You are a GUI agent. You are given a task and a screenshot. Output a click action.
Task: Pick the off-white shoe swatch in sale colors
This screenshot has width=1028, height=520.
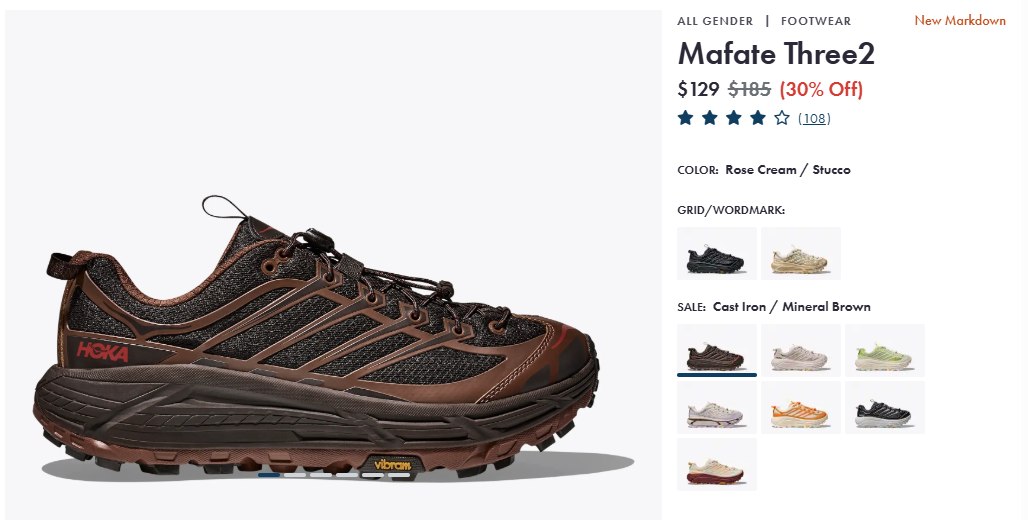801,350
